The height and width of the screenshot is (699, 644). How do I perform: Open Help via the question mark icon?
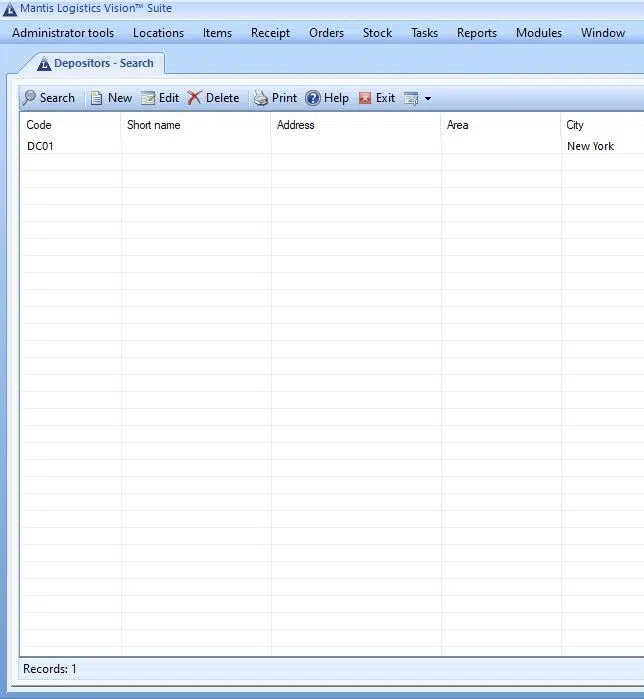(x=313, y=98)
